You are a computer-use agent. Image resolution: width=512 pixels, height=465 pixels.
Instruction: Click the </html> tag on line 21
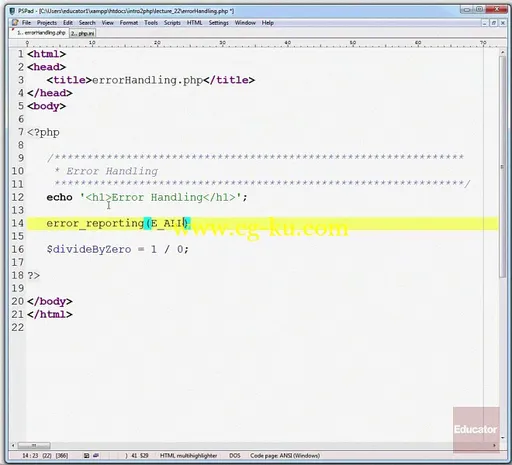[x=50, y=314]
